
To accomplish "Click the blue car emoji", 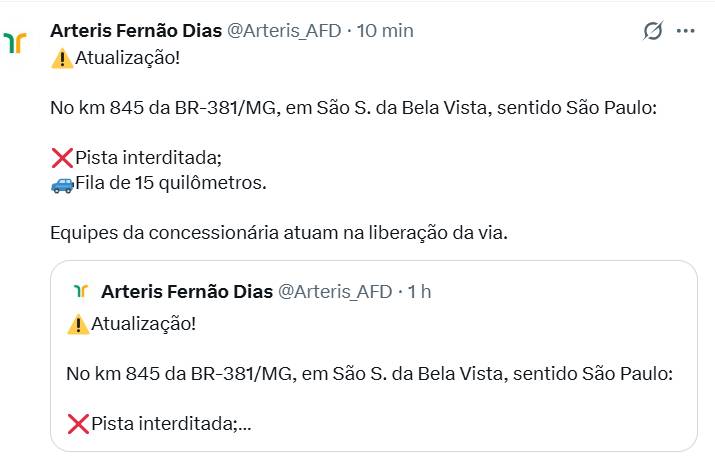I will [x=62, y=183].
